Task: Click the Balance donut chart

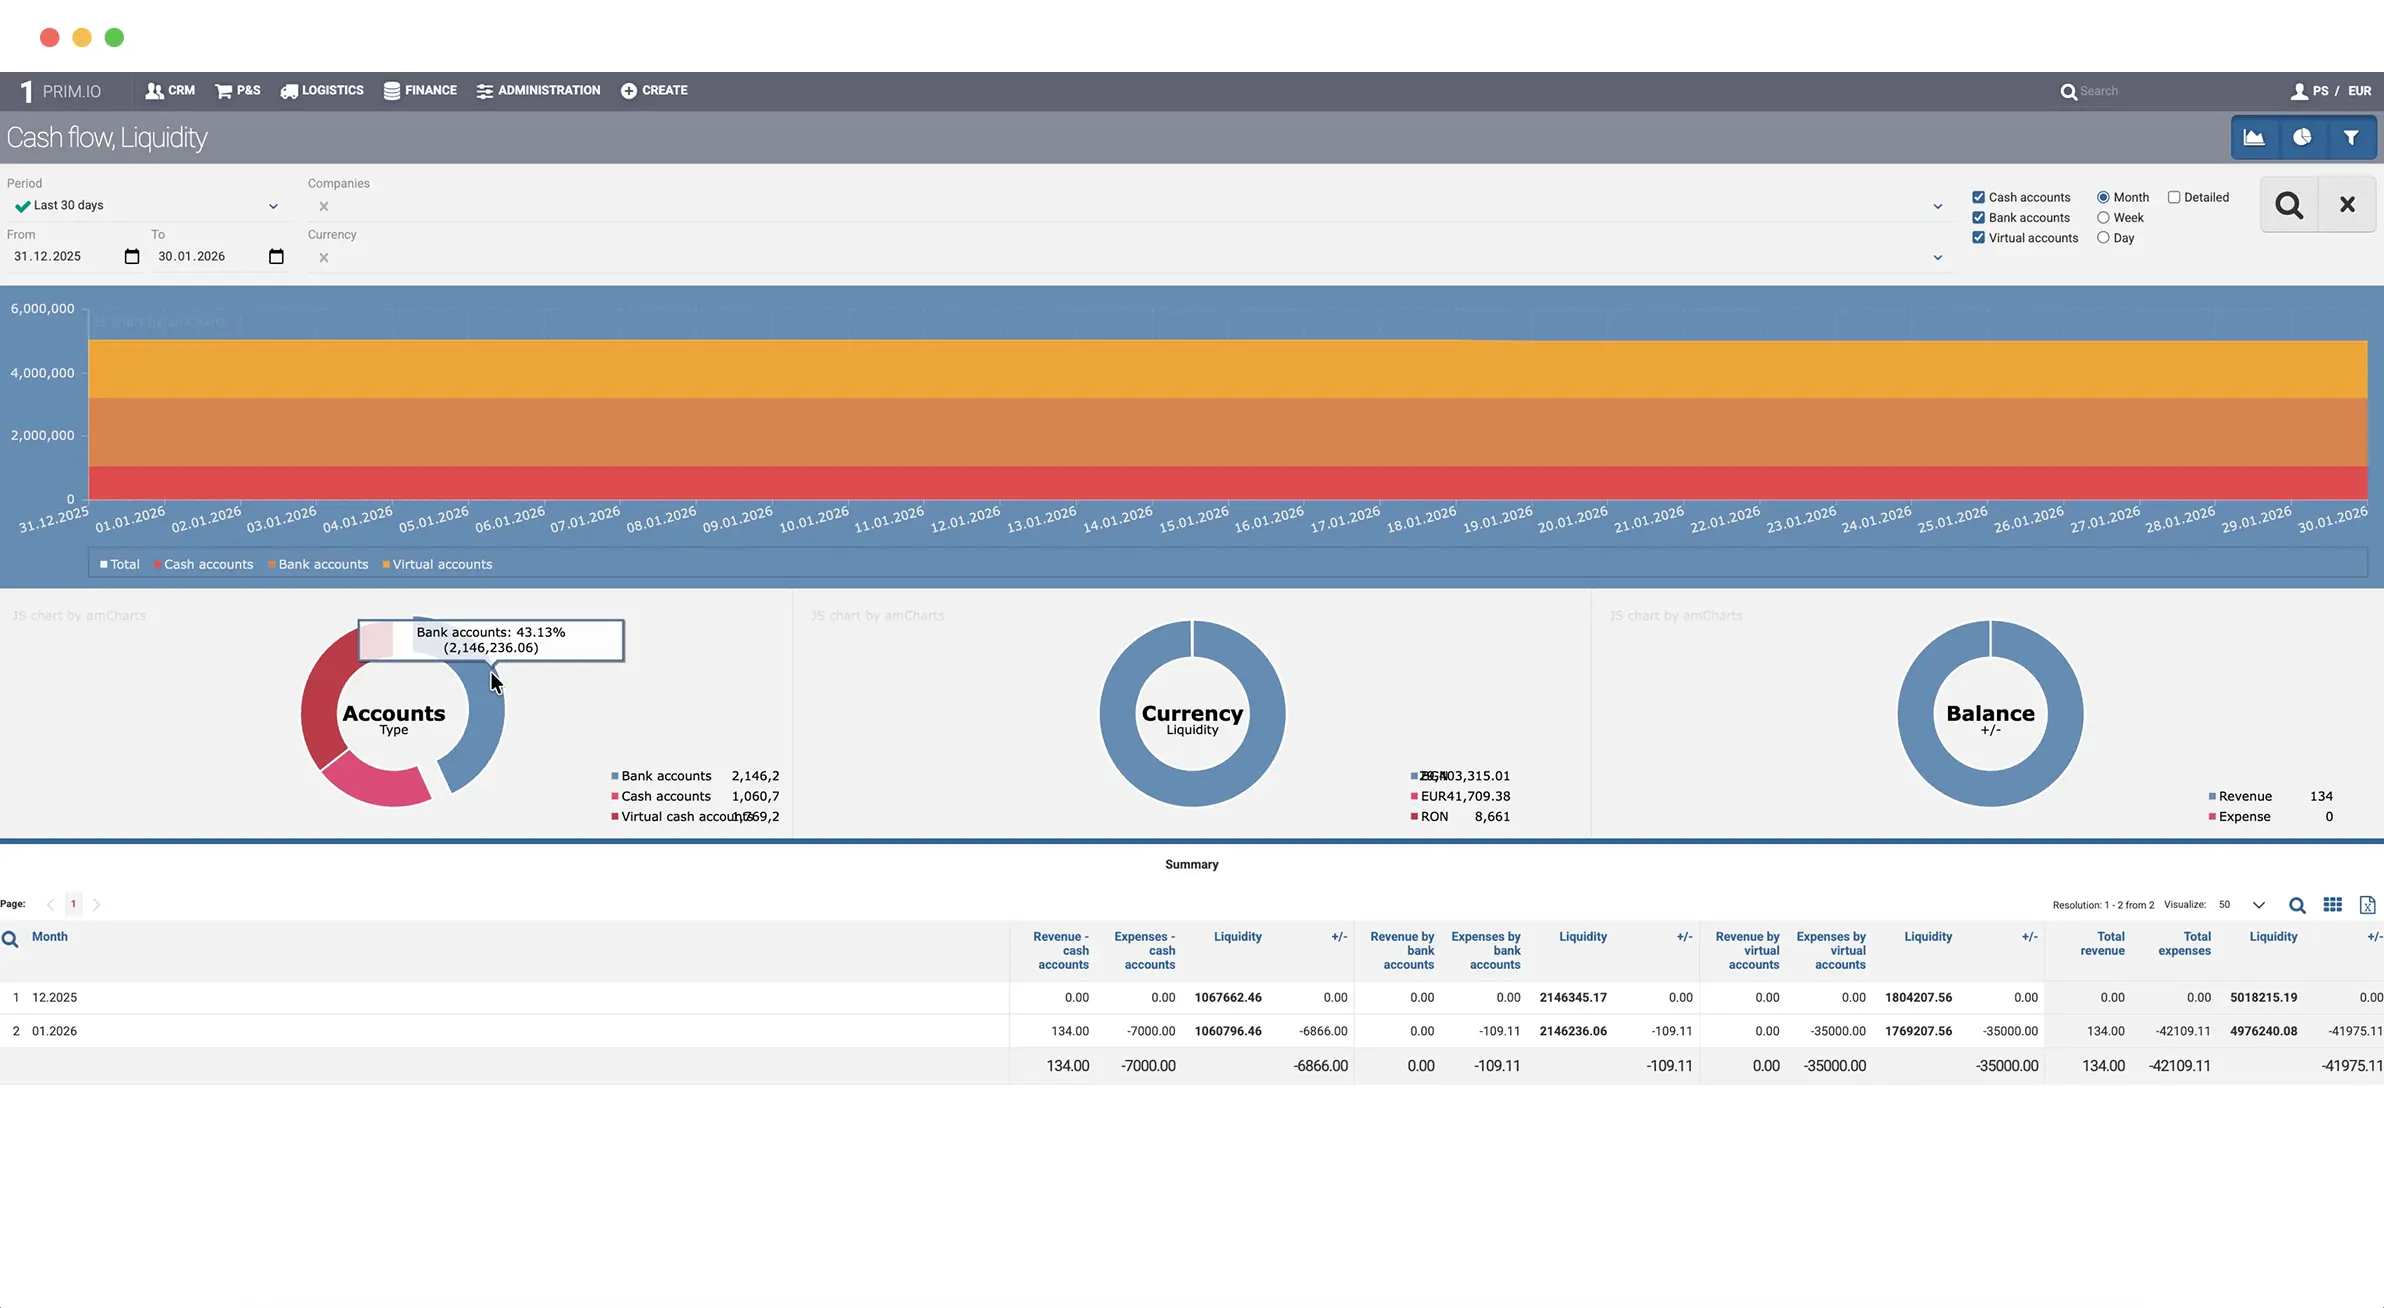Action: tap(1990, 714)
